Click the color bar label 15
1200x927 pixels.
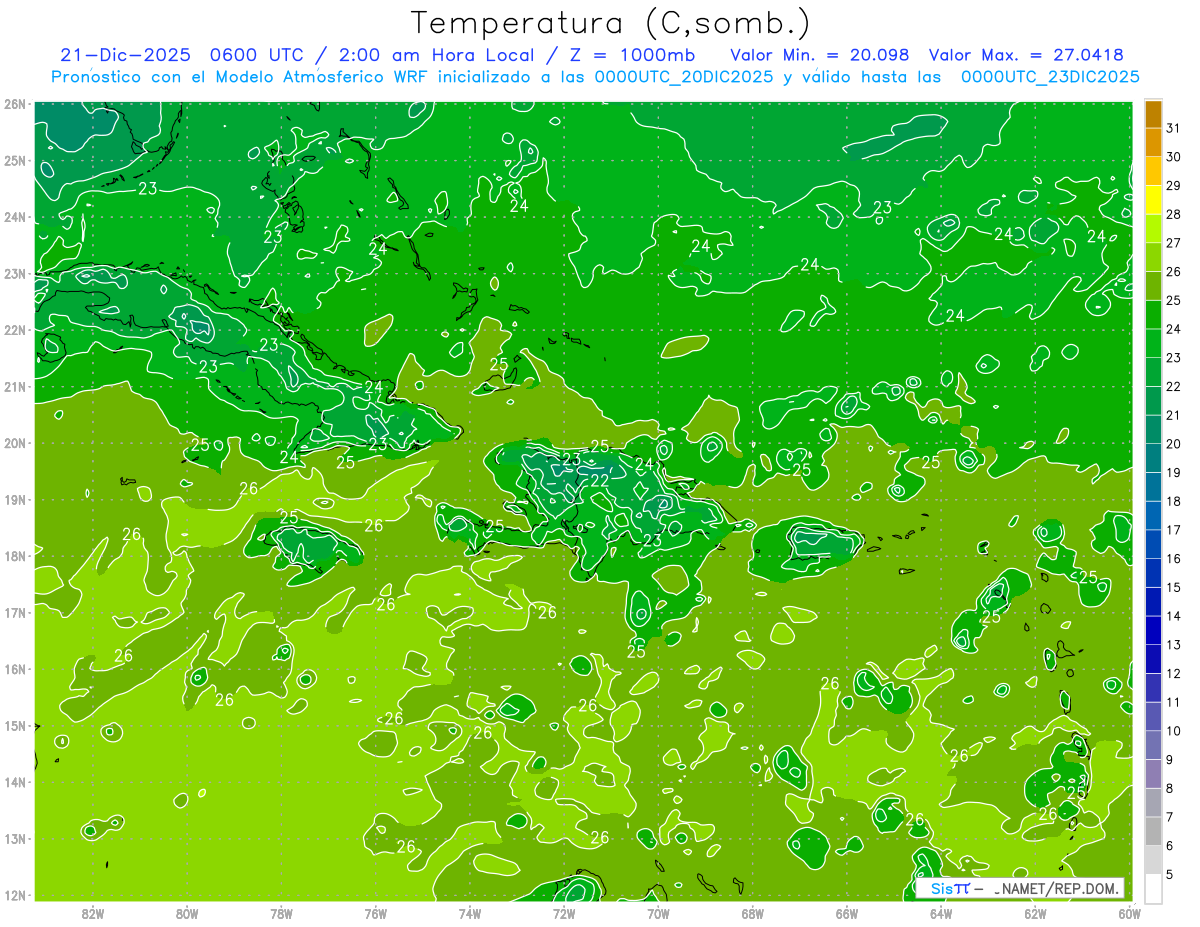point(1173,587)
